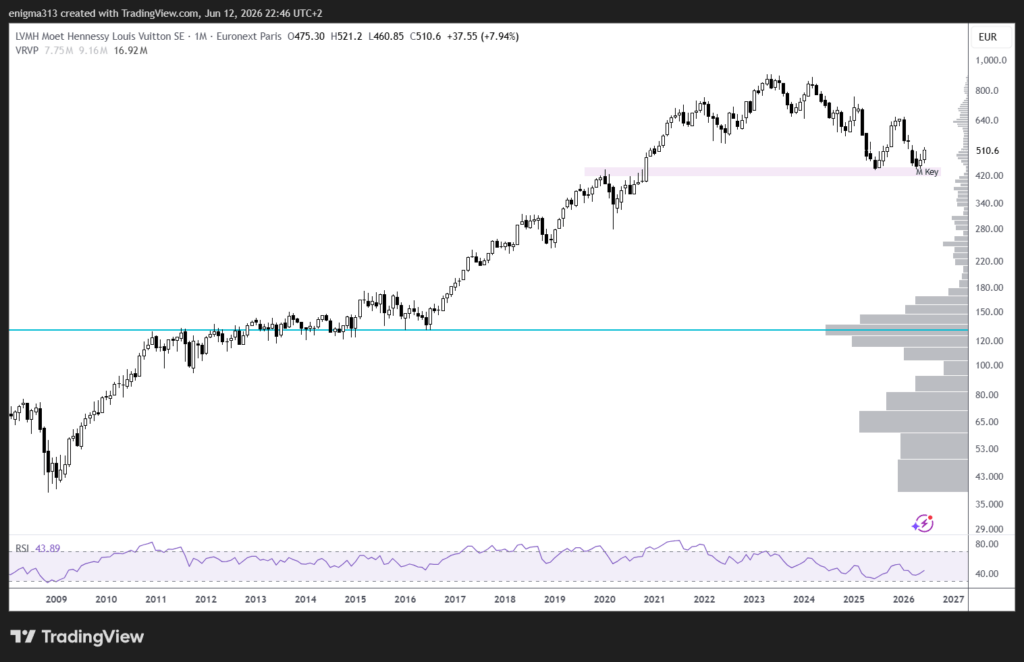Click the purple AI sparkle icon
Image resolution: width=1024 pixels, height=662 pixels.
click(x=923, y=523)
